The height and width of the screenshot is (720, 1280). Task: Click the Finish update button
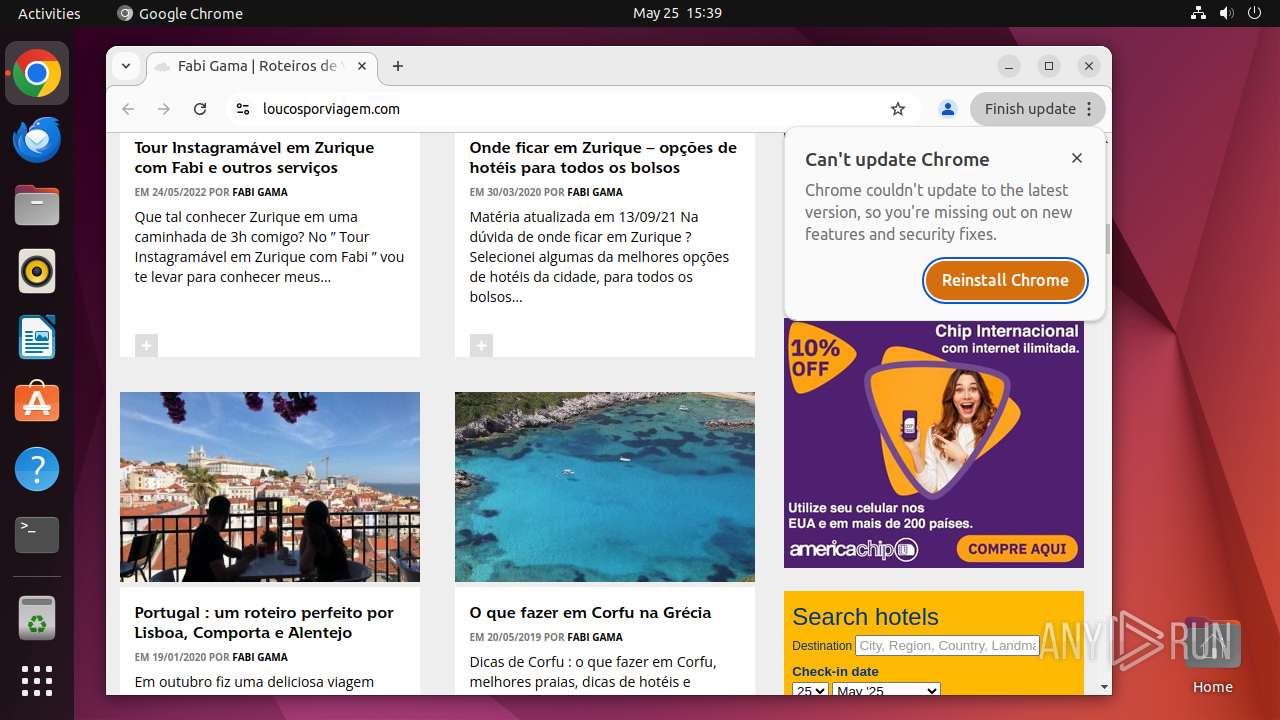pyautogui.click(x=1038, y=109)
